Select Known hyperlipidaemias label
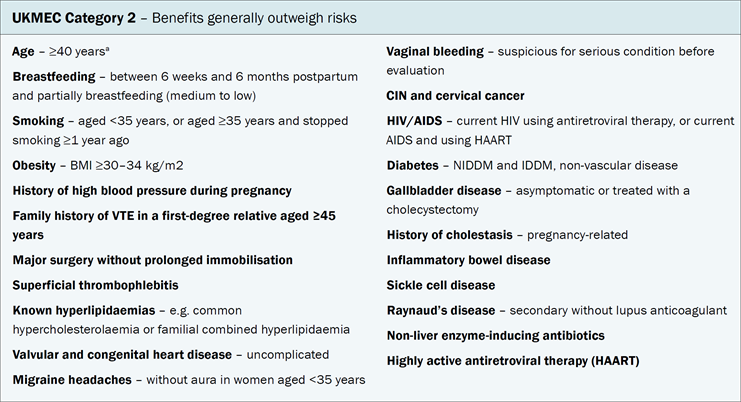The image size is (741, 402). [84, 310]
